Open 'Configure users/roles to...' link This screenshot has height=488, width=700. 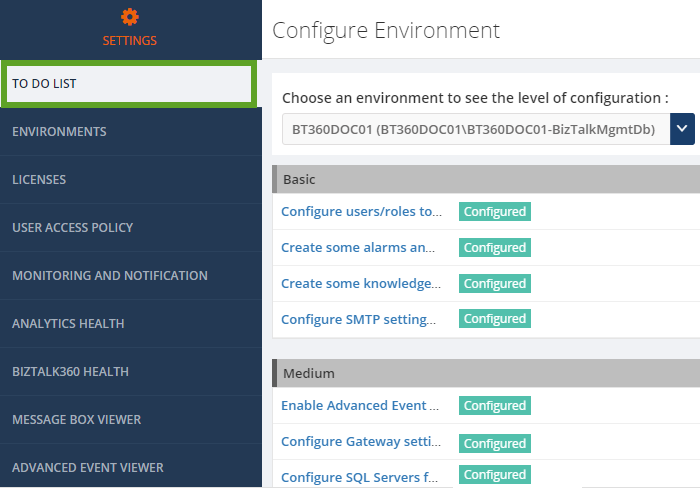361,211
